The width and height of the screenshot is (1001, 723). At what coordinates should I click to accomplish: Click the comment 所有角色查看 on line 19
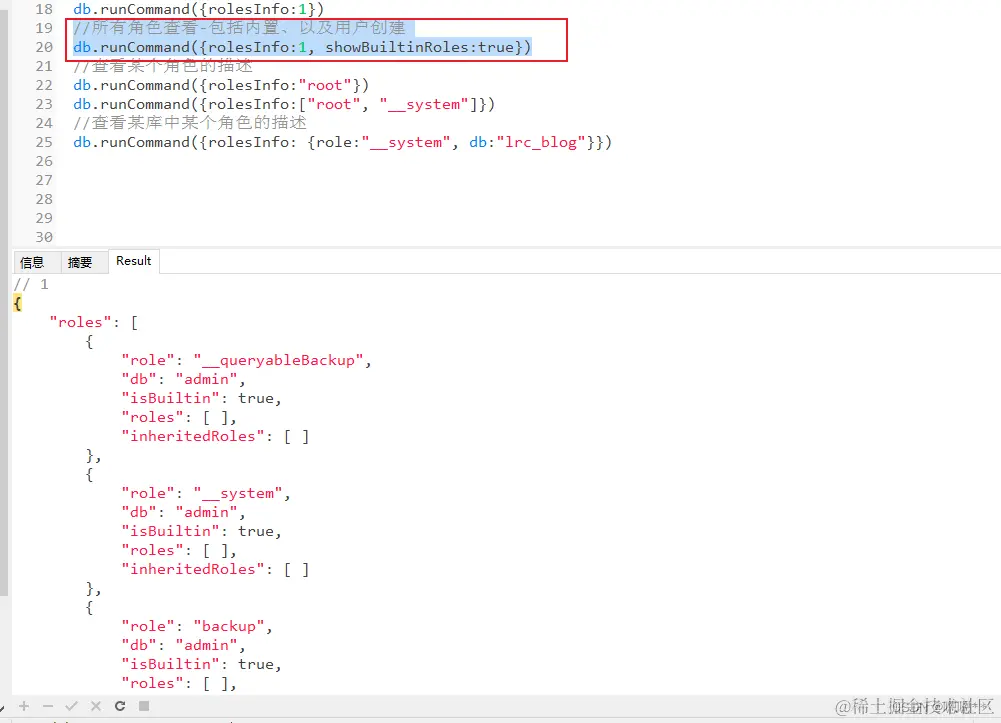tap(145, 28)
